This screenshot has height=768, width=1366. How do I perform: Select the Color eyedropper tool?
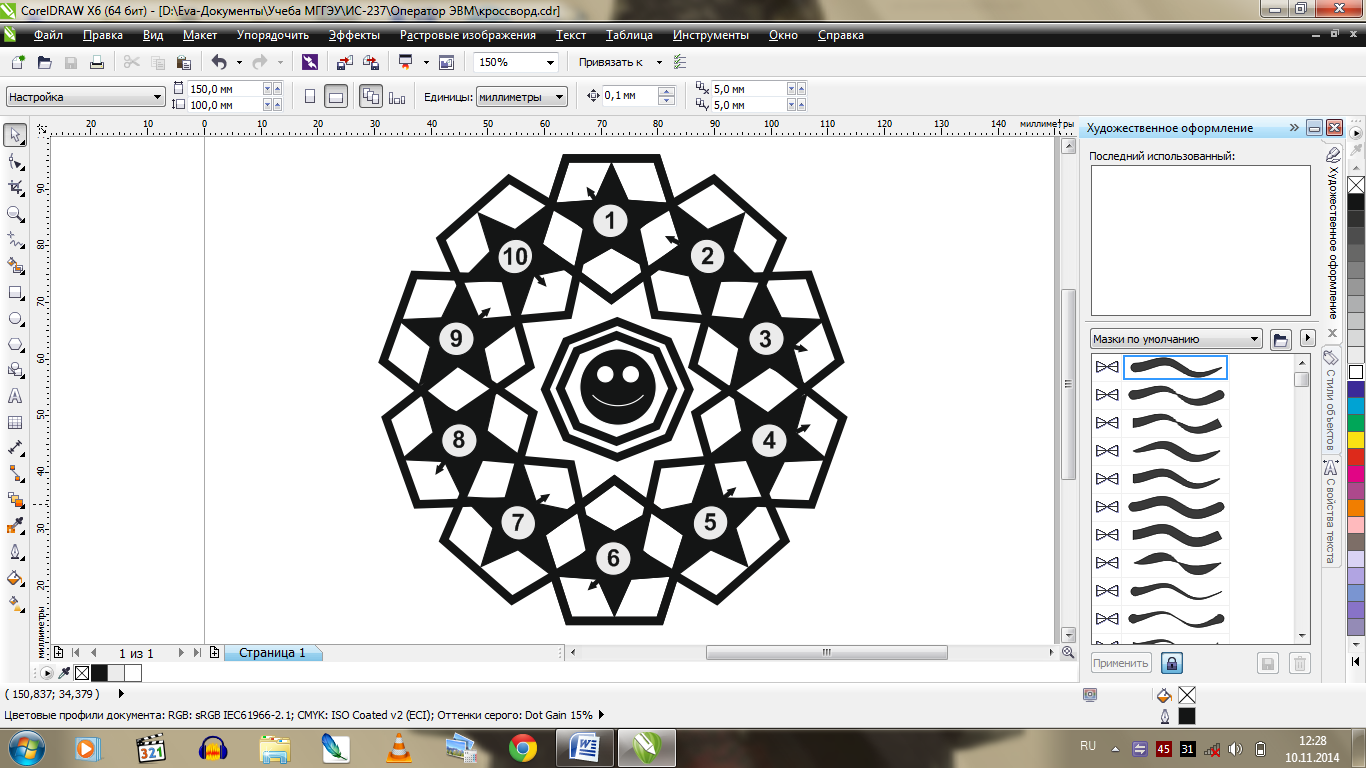tap(15, 526)
